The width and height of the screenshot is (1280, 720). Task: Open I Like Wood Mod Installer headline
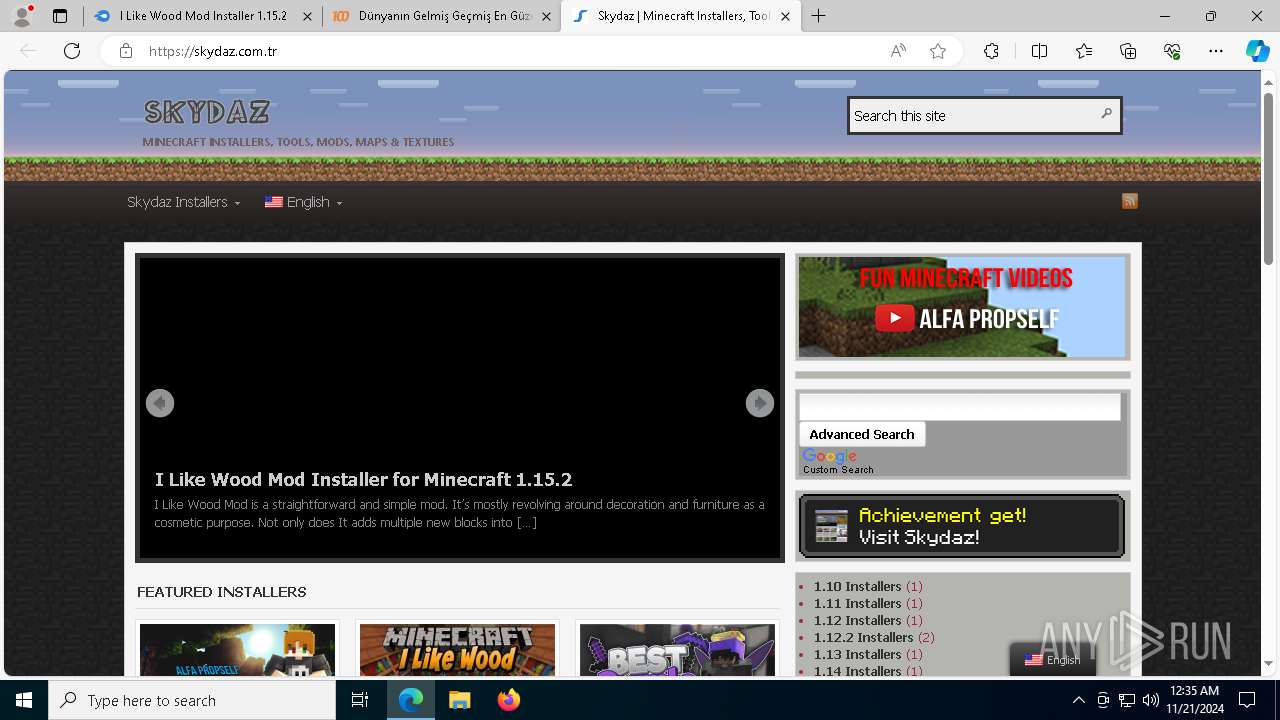click(363, 479)
